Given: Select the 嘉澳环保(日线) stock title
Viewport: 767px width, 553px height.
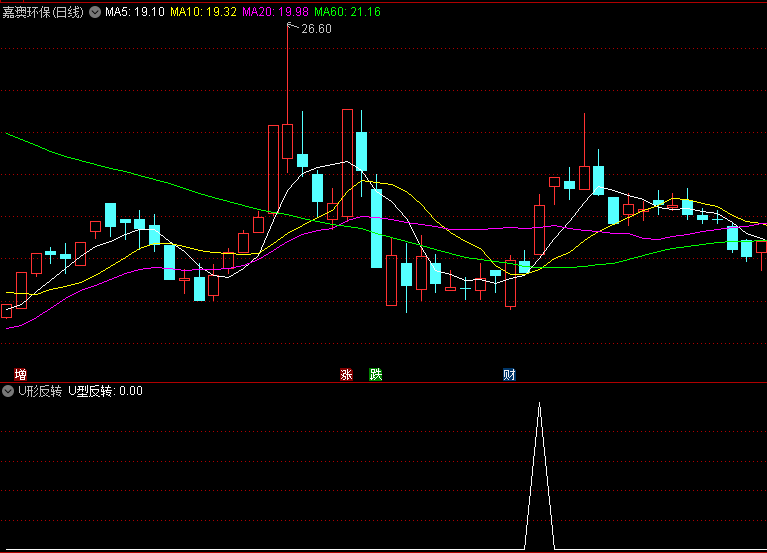Looking at the screenshot, I should coord(44,12).
